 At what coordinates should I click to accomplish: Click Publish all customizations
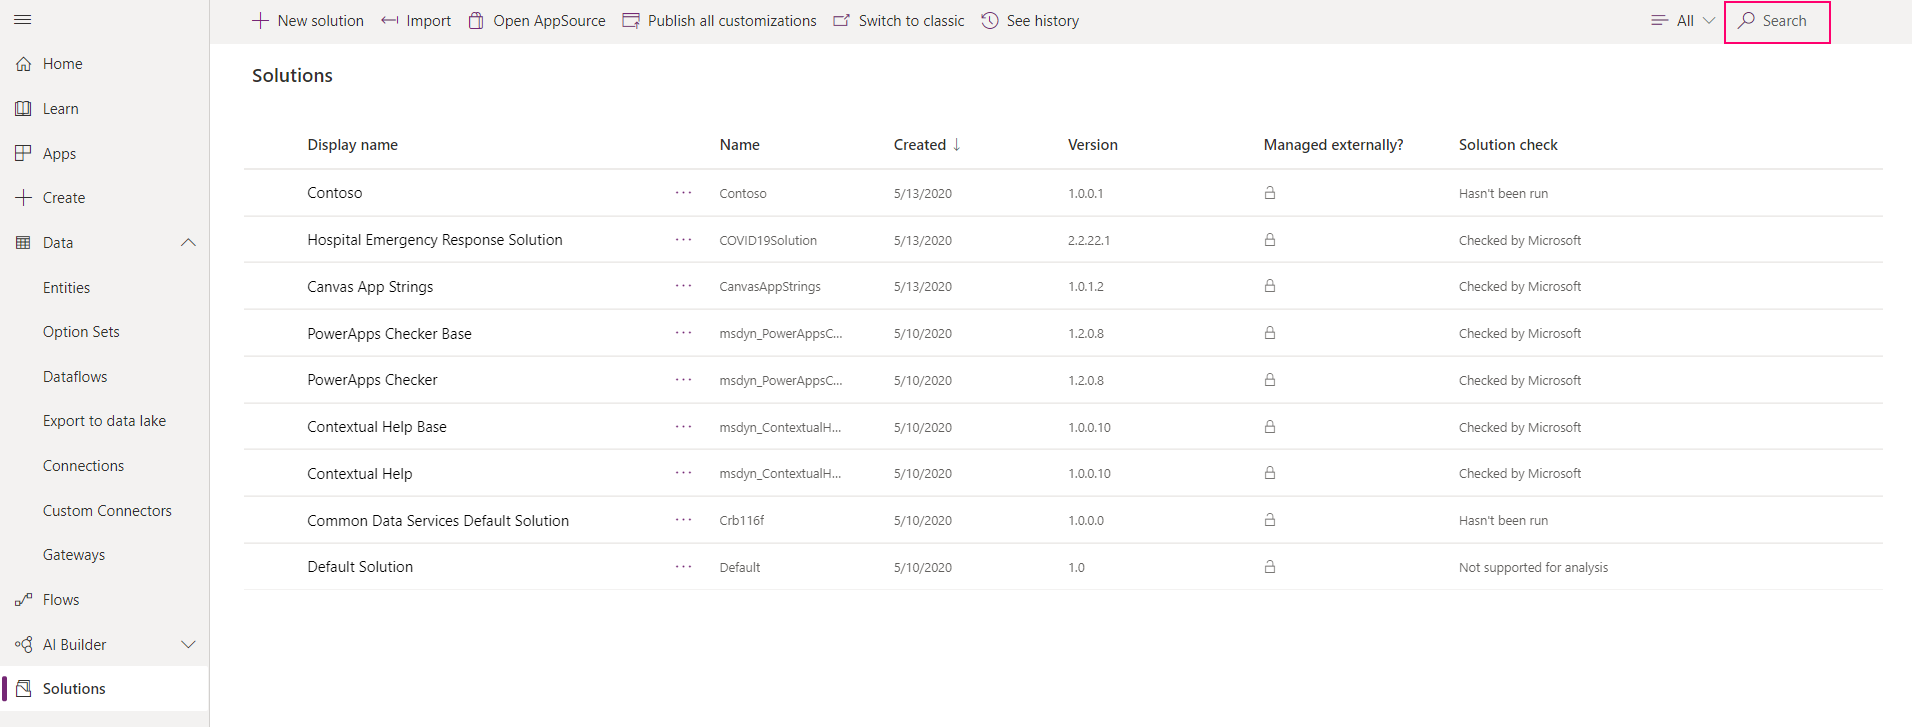[x=719, y=21]
